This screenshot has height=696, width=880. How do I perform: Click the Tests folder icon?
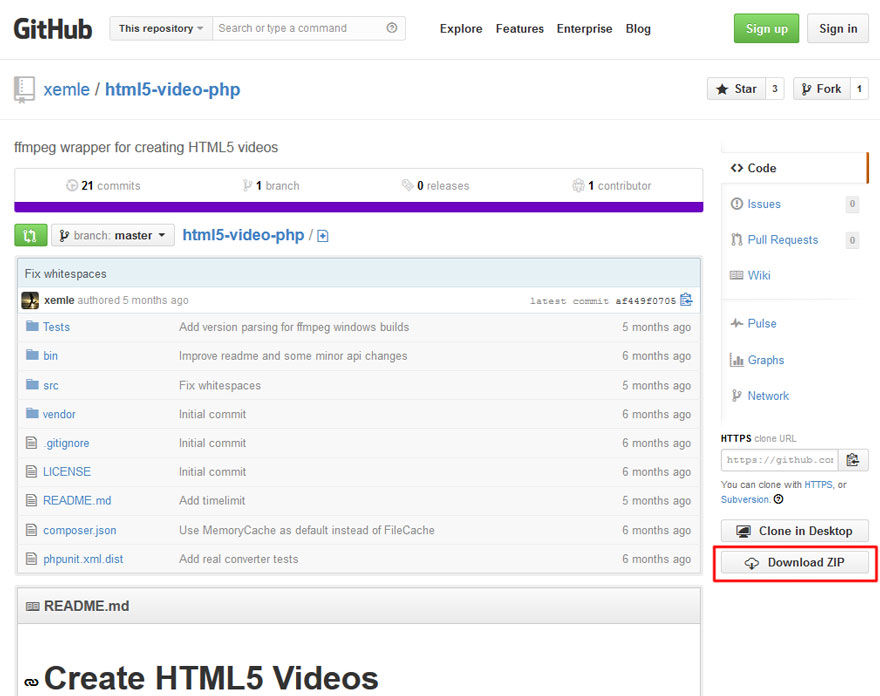[32, 326]
